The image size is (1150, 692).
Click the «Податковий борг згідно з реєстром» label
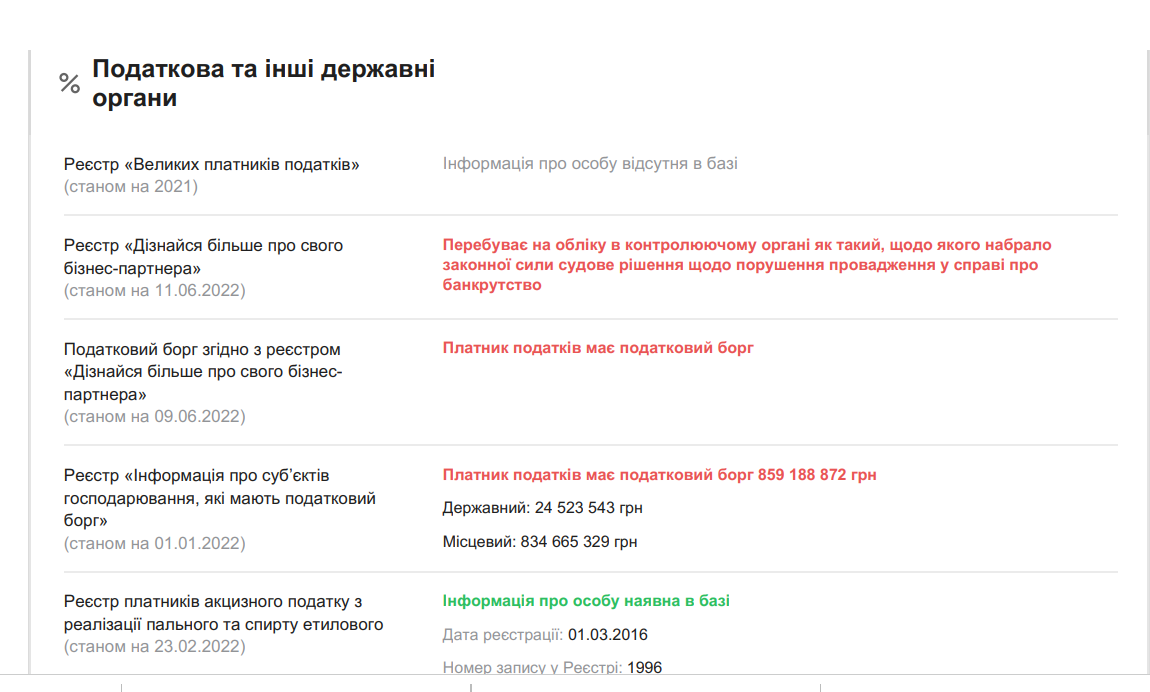[202, 349]
